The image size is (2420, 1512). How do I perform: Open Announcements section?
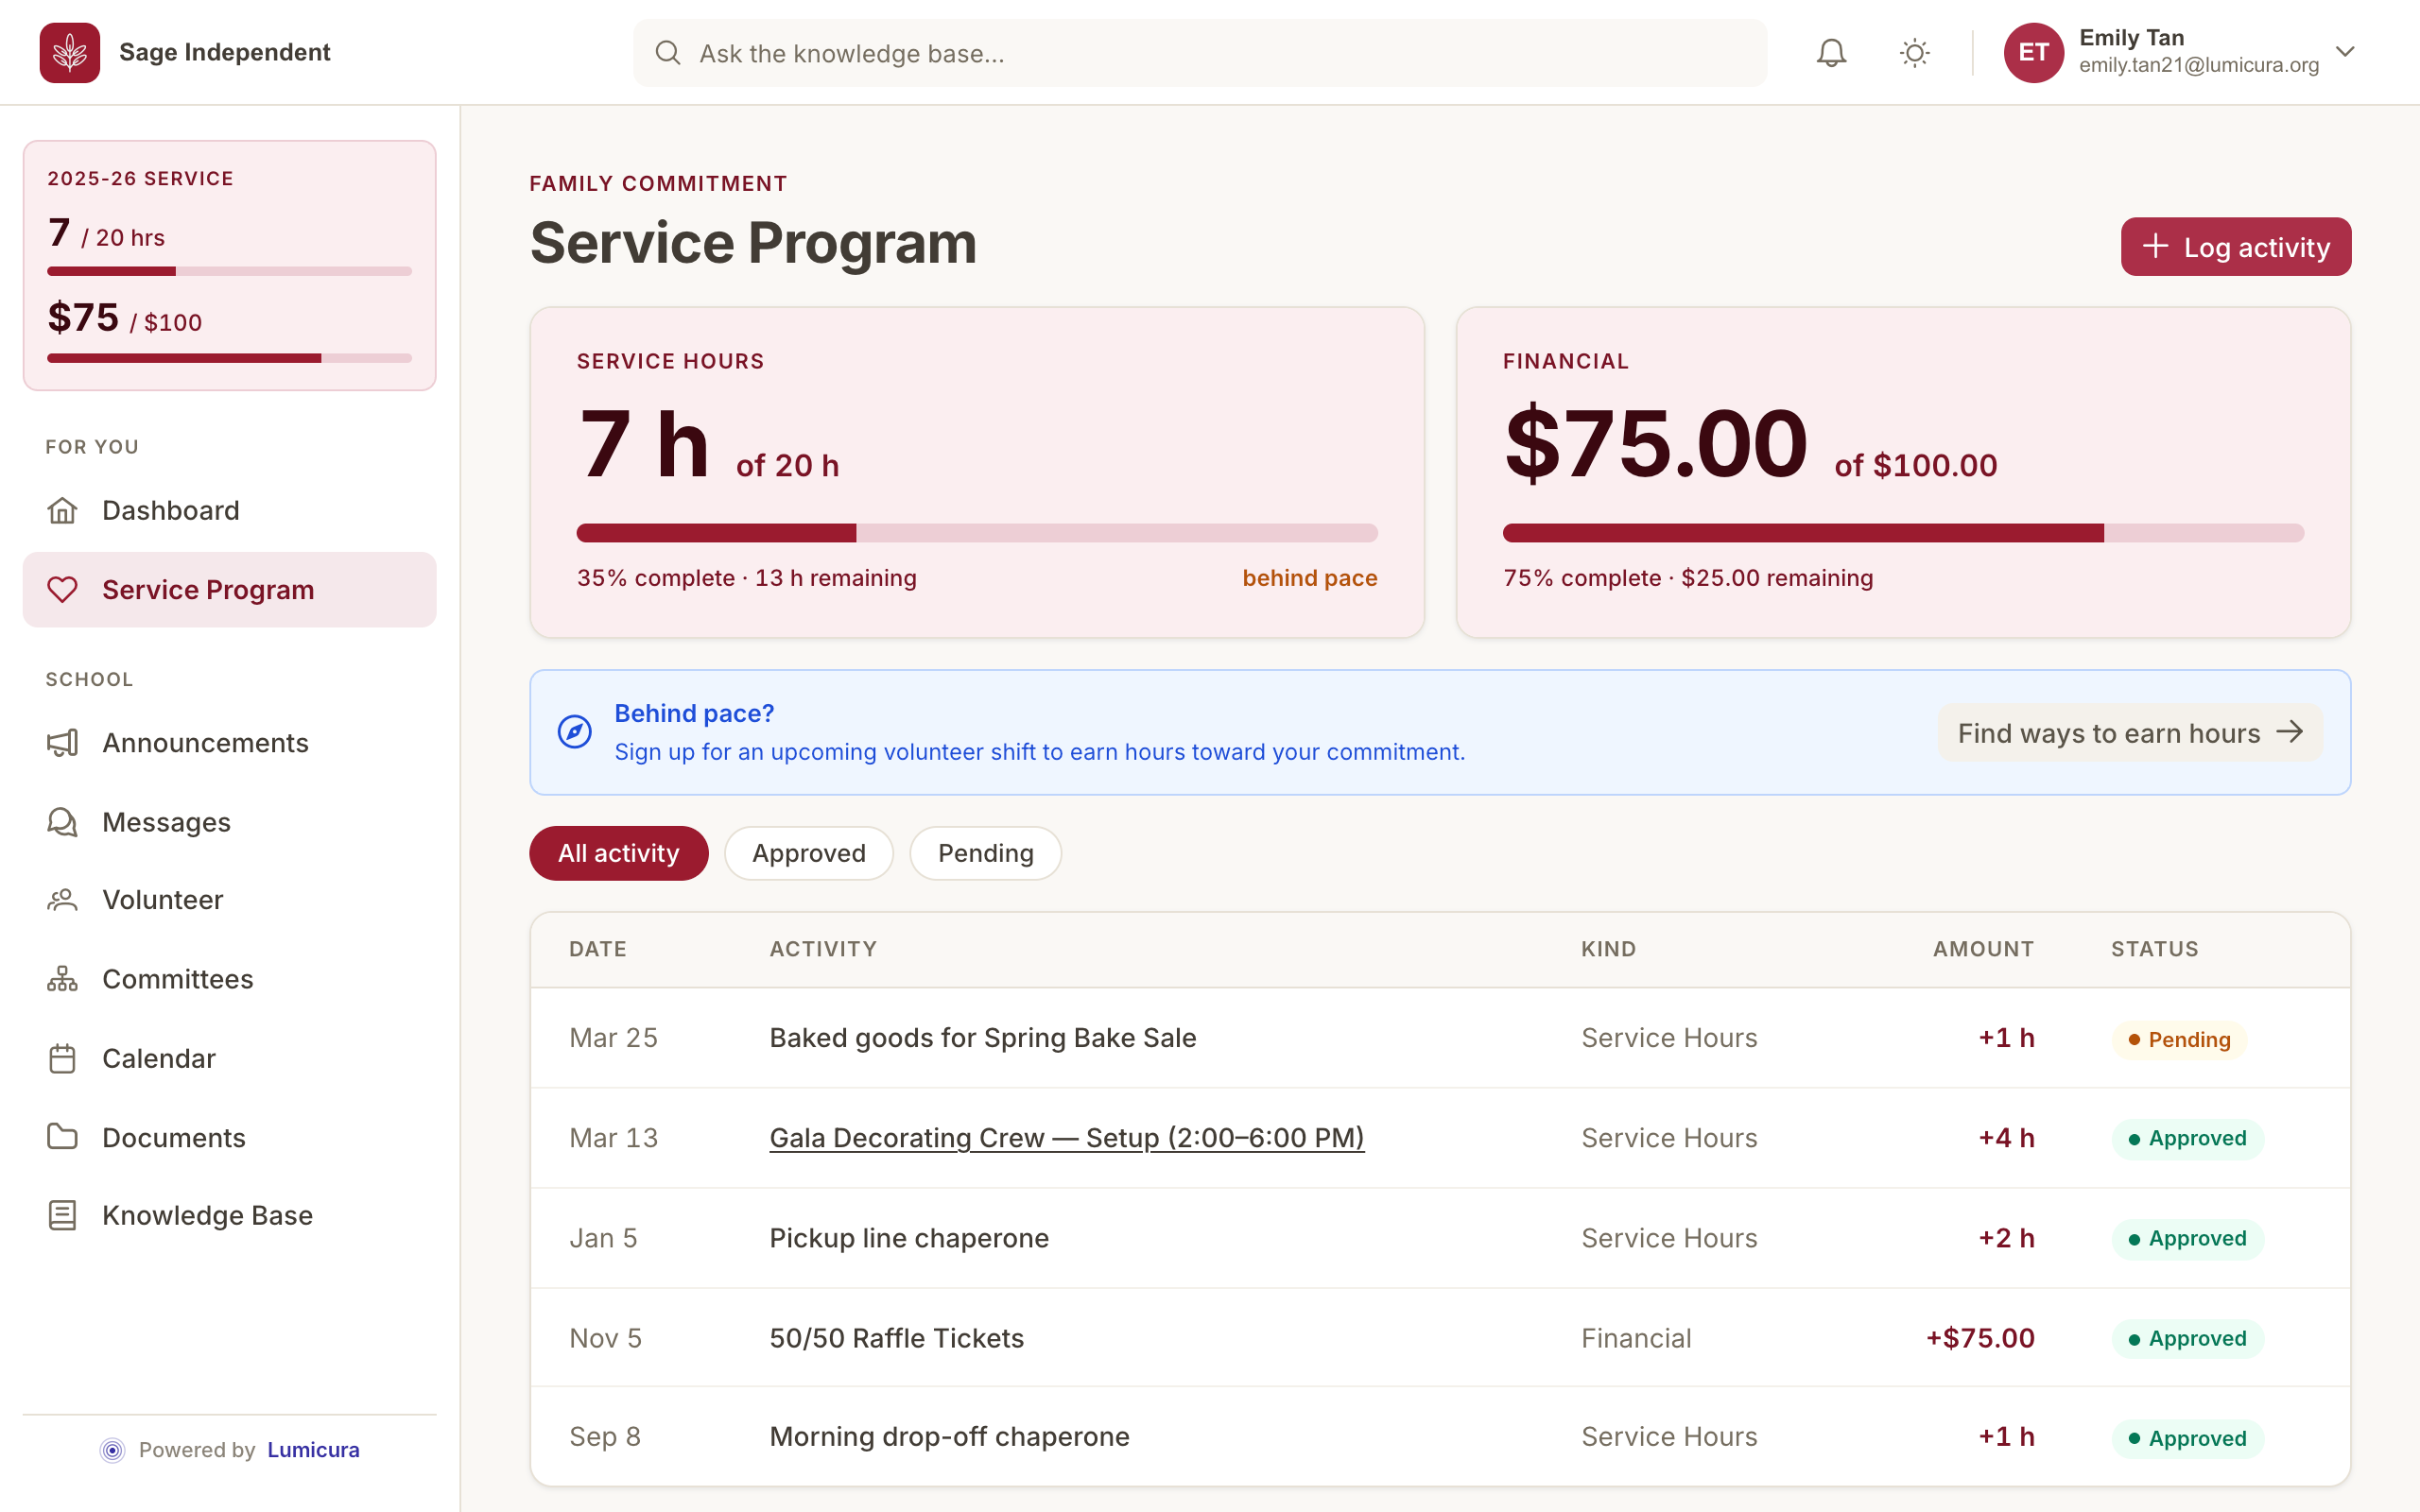click(229, 743)
